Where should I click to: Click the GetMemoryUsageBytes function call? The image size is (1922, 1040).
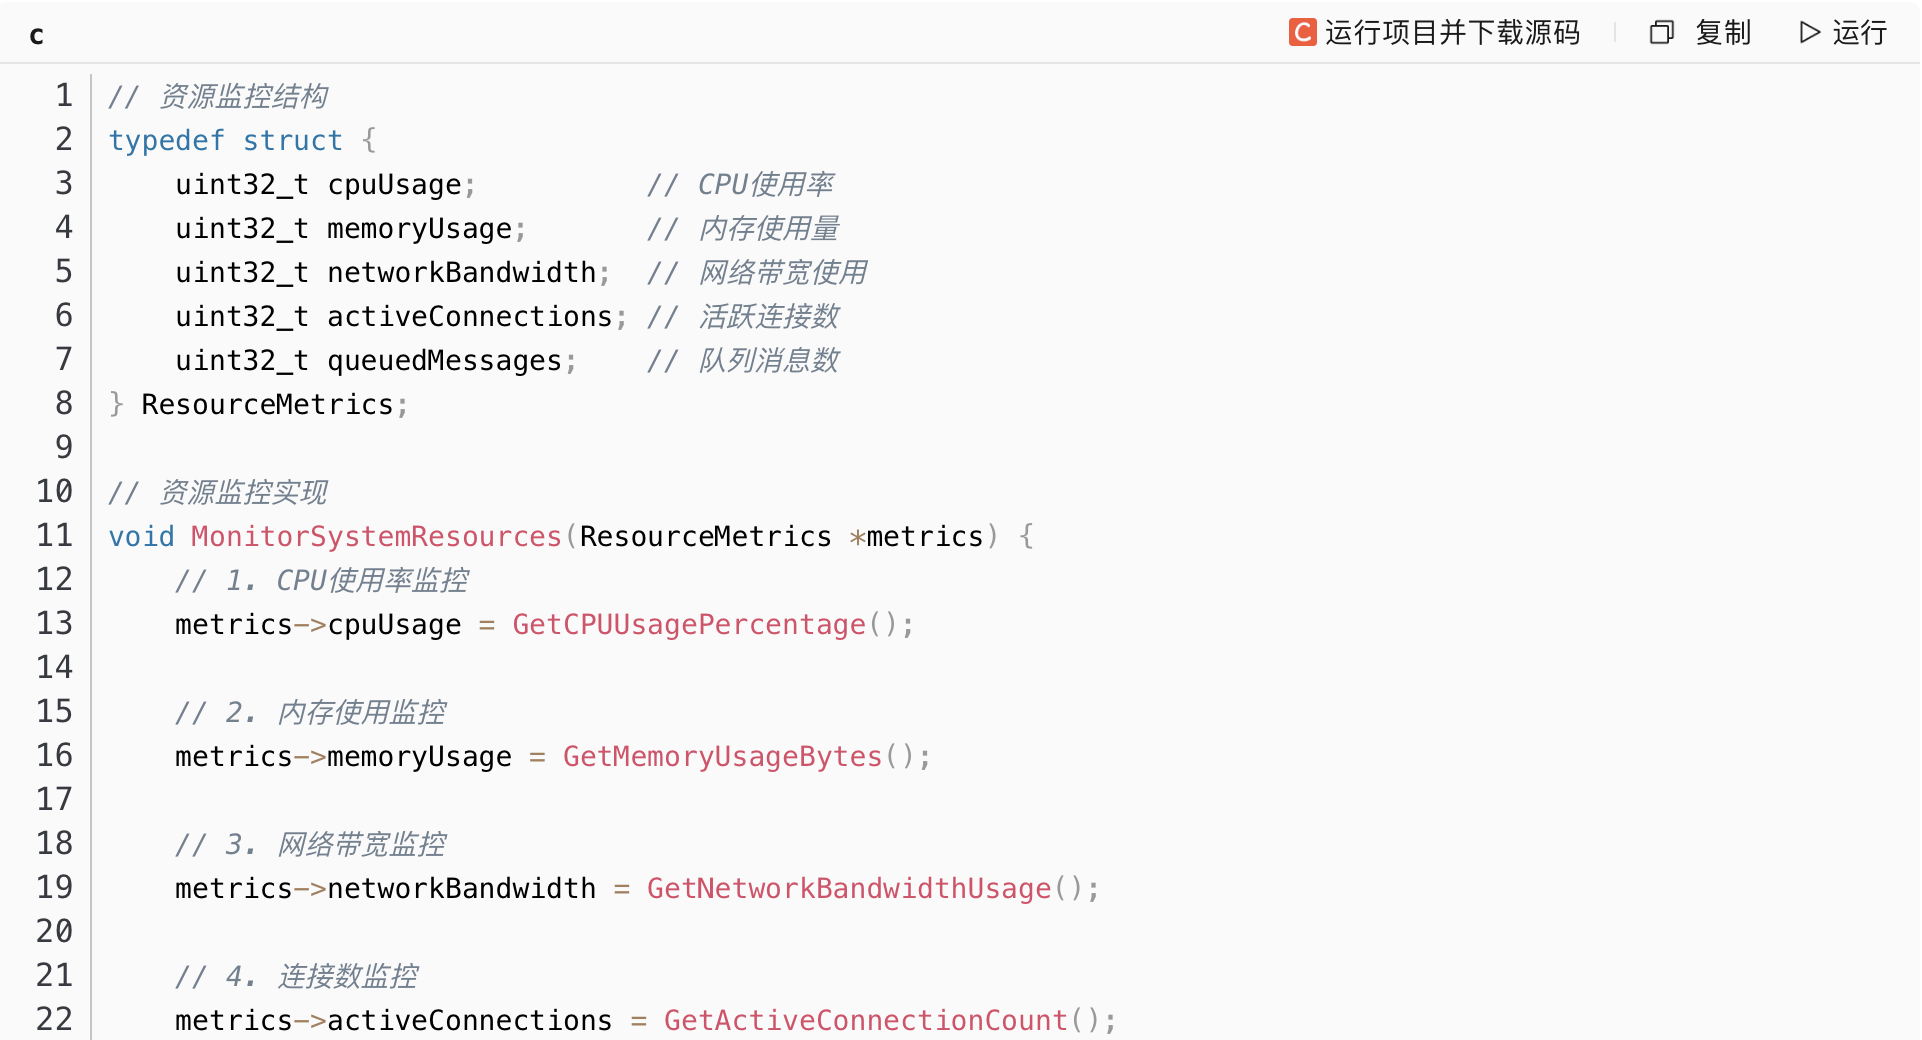pyautogui.click(x=722, y=757)
